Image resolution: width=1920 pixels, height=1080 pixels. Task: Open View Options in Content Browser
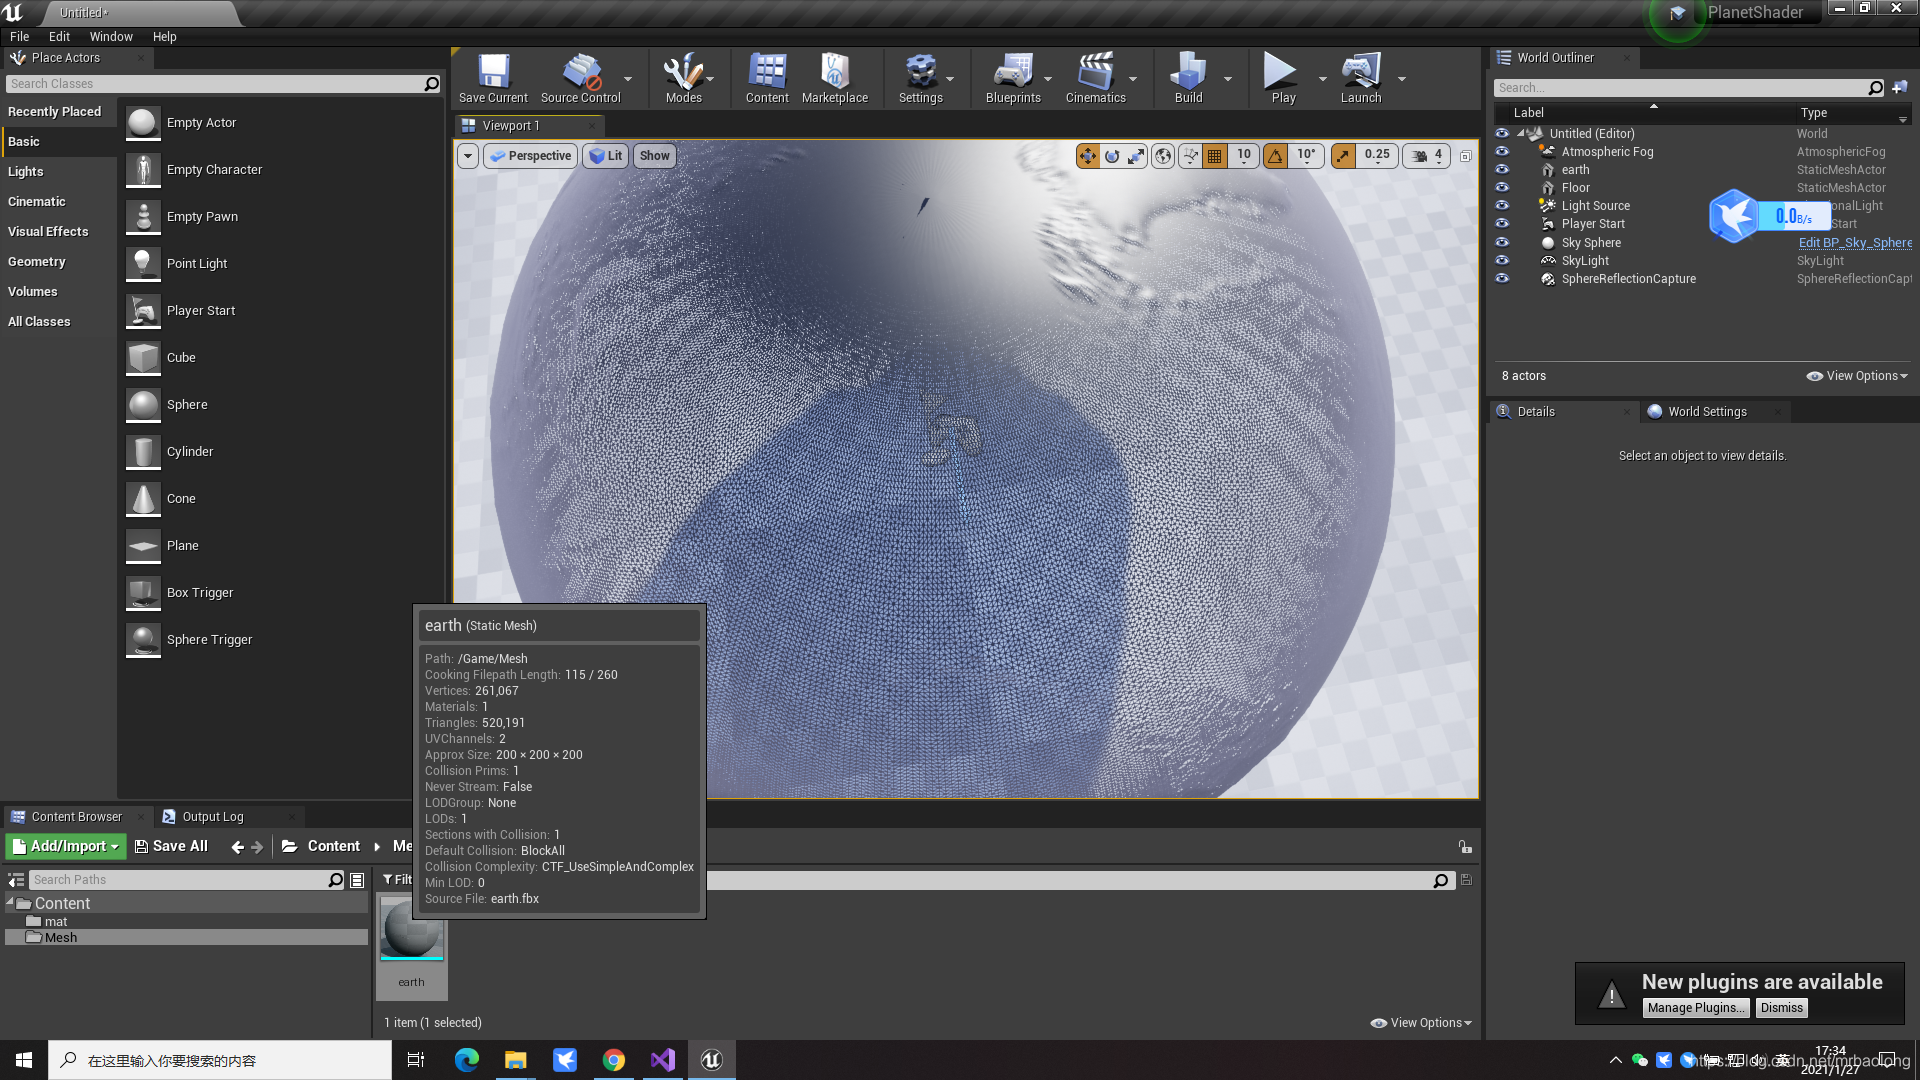1425,1022
